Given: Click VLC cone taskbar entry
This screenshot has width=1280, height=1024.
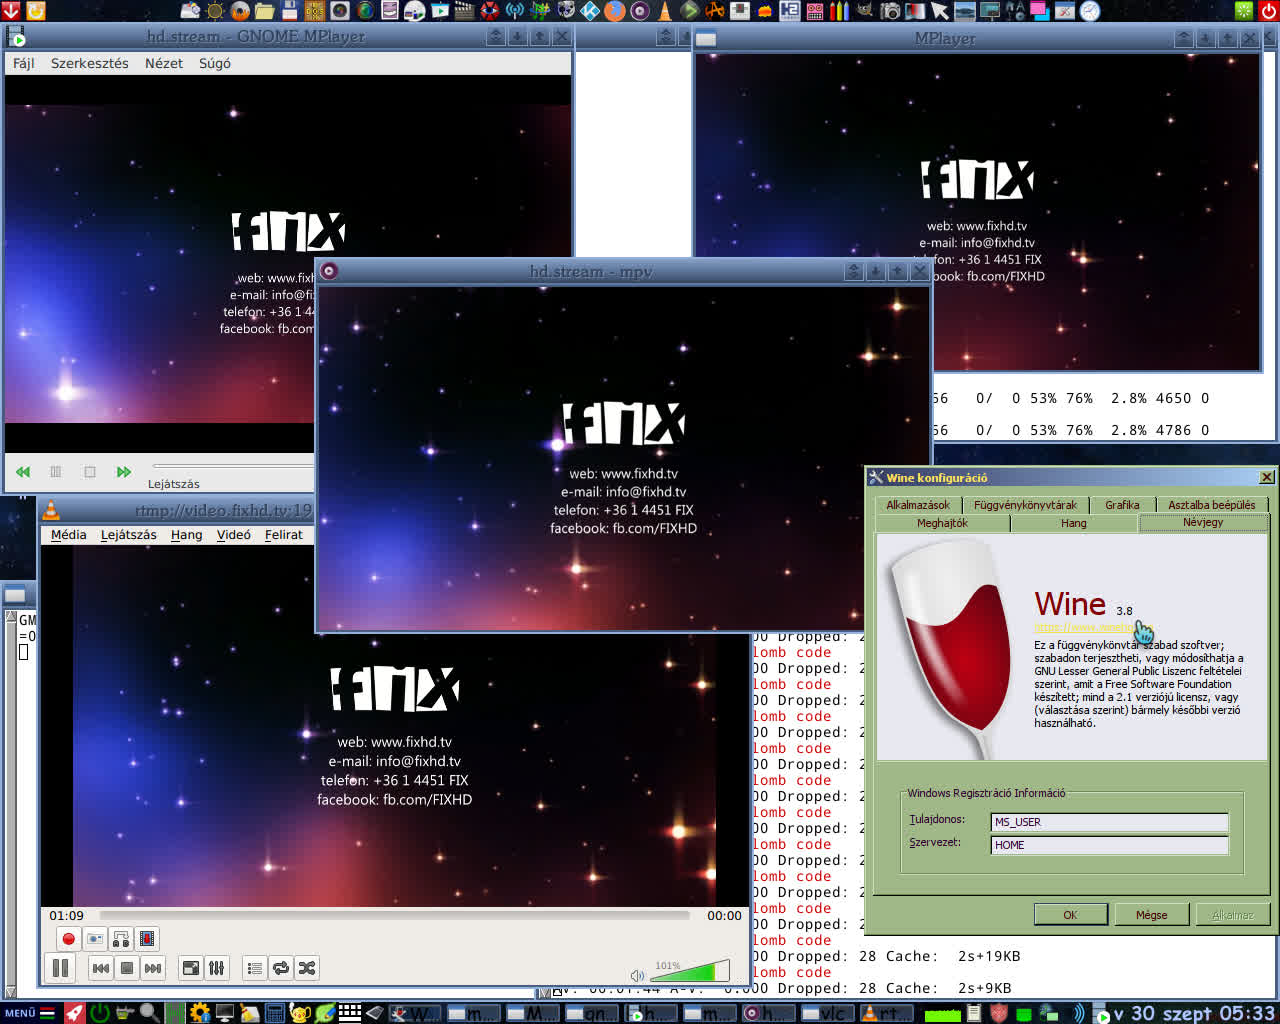Looking at the screenshot, I should pos(886,1013).
